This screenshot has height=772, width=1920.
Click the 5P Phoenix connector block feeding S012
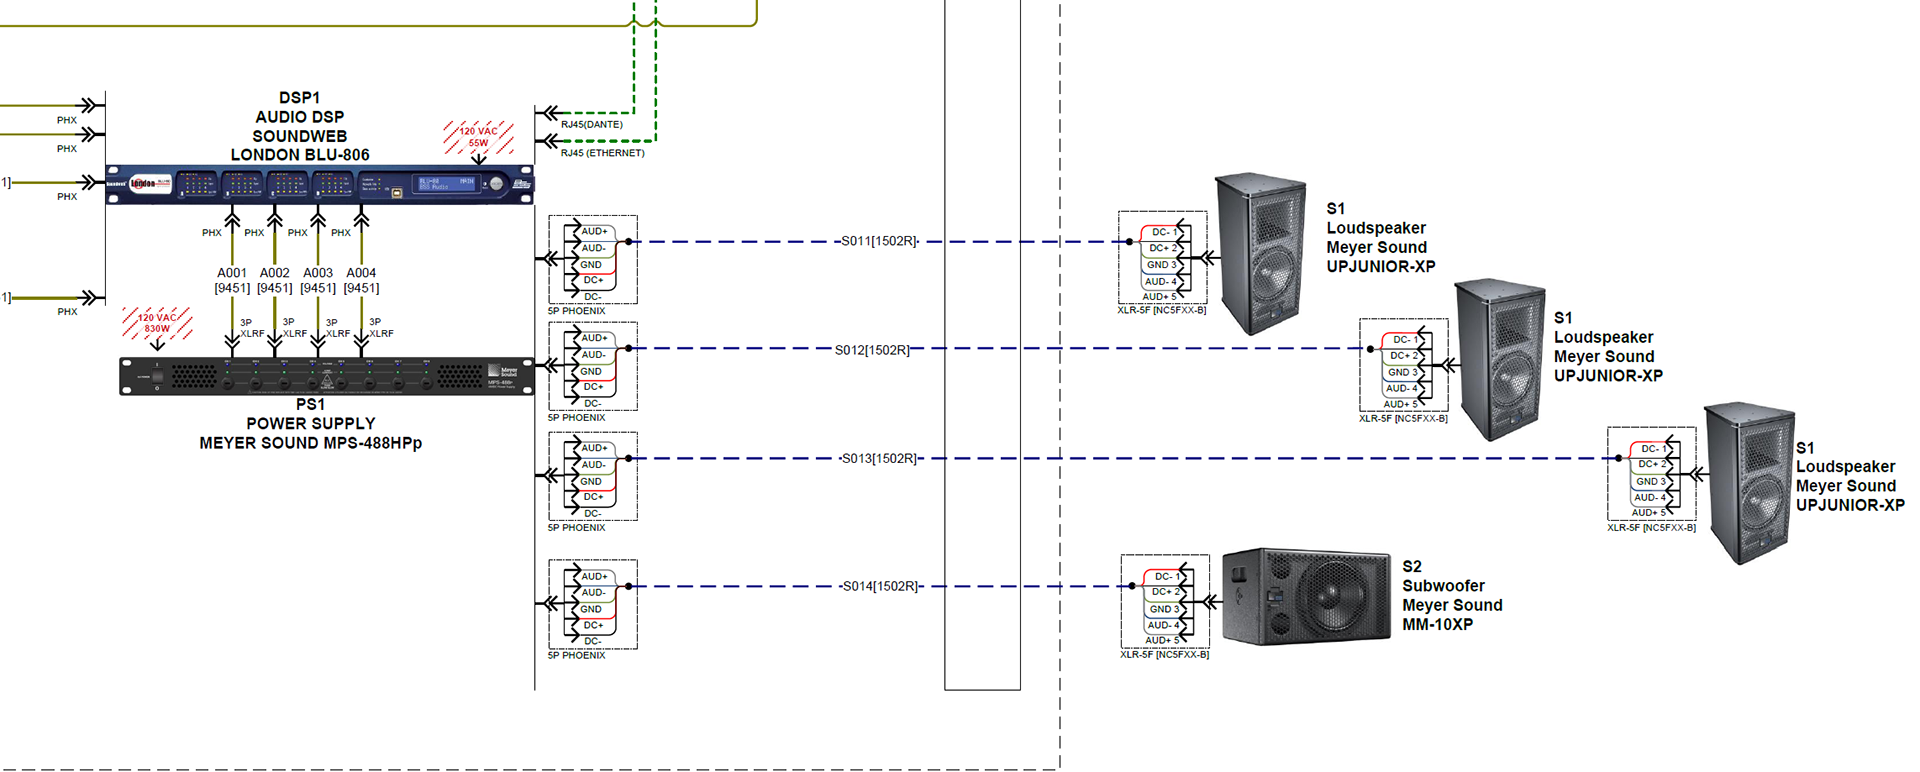(x=593, y=366)
